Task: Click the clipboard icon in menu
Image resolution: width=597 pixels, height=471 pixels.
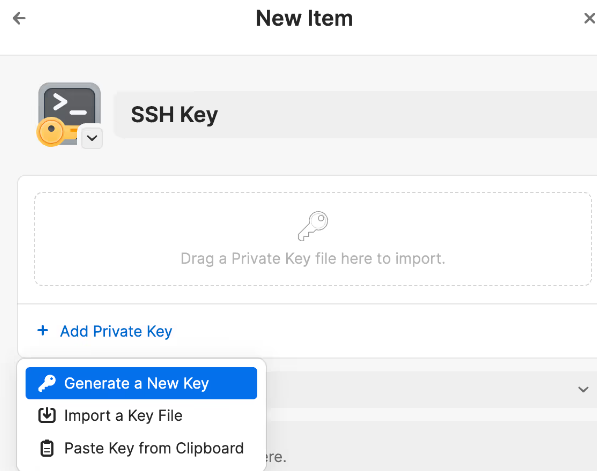Action: click(x=47, y=448)
